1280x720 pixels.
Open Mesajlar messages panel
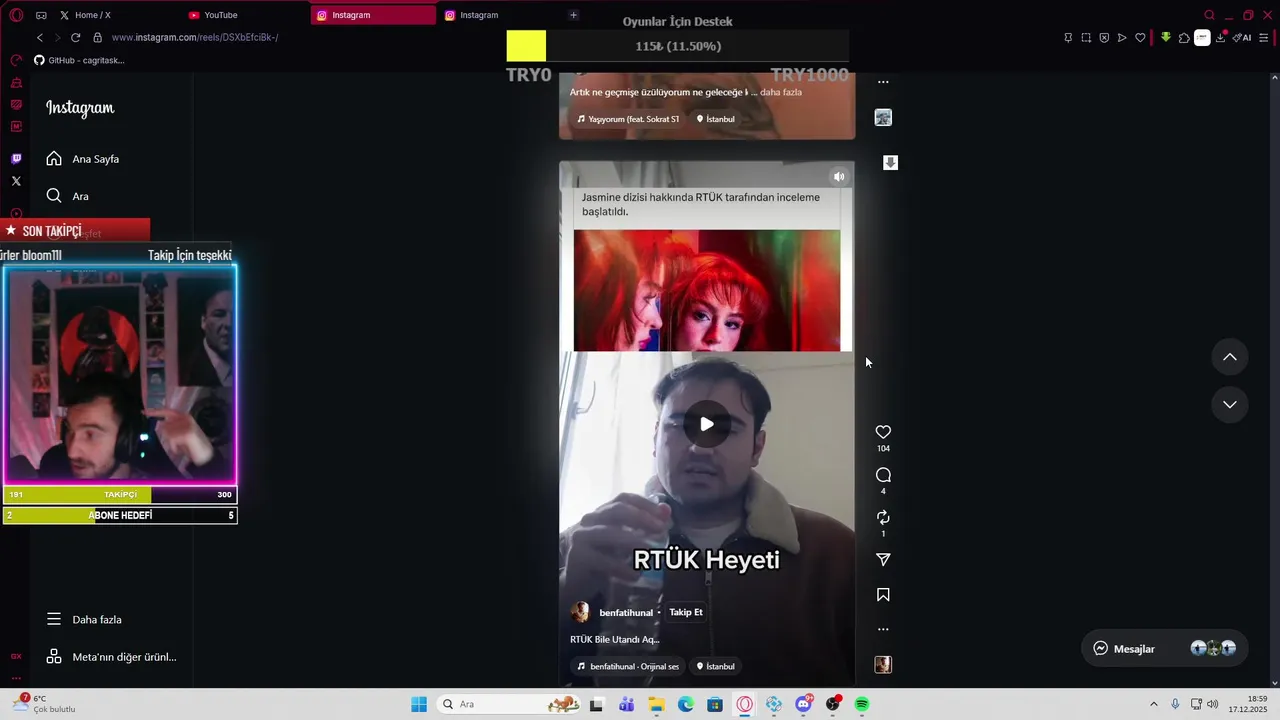click(1164, 648)
